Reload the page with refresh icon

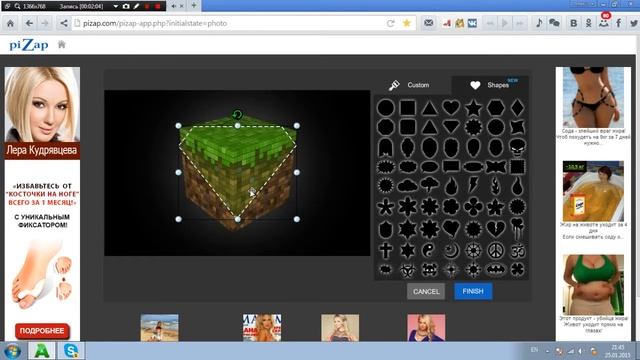click(x=391, y=23)
